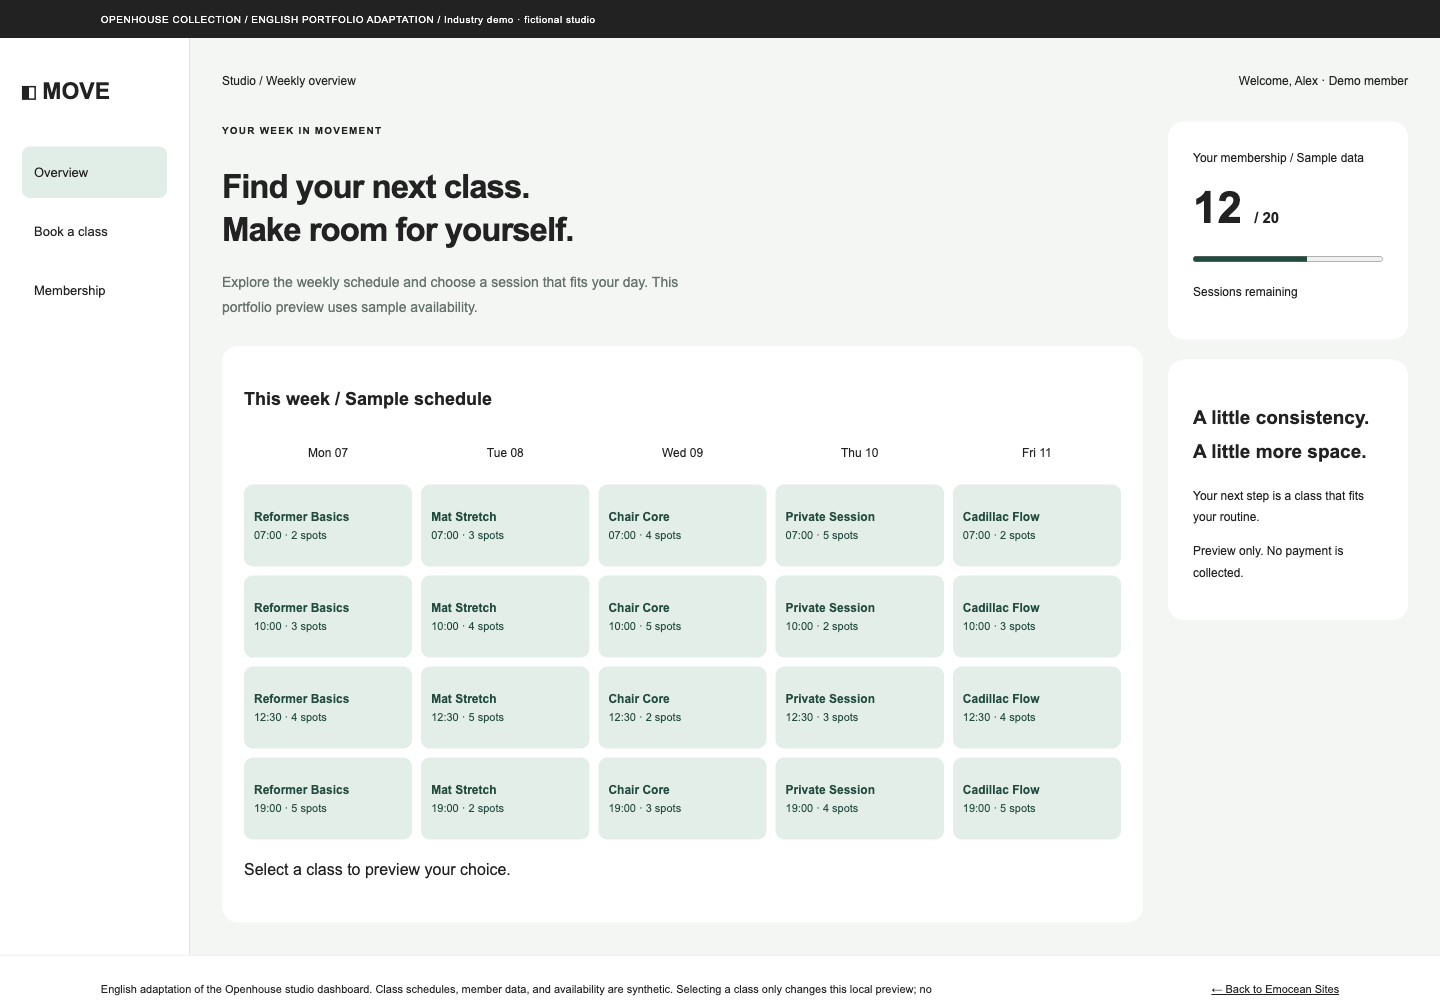
Task: Select Mat Stretch 19:00 class
Action: [x=505, y=799]
